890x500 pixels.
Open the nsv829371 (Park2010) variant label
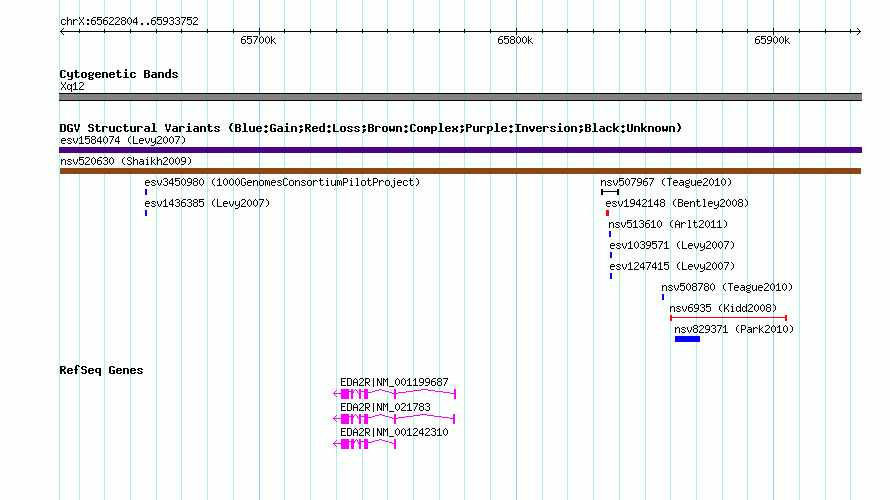pyautogui.click(x=734, y=329)
